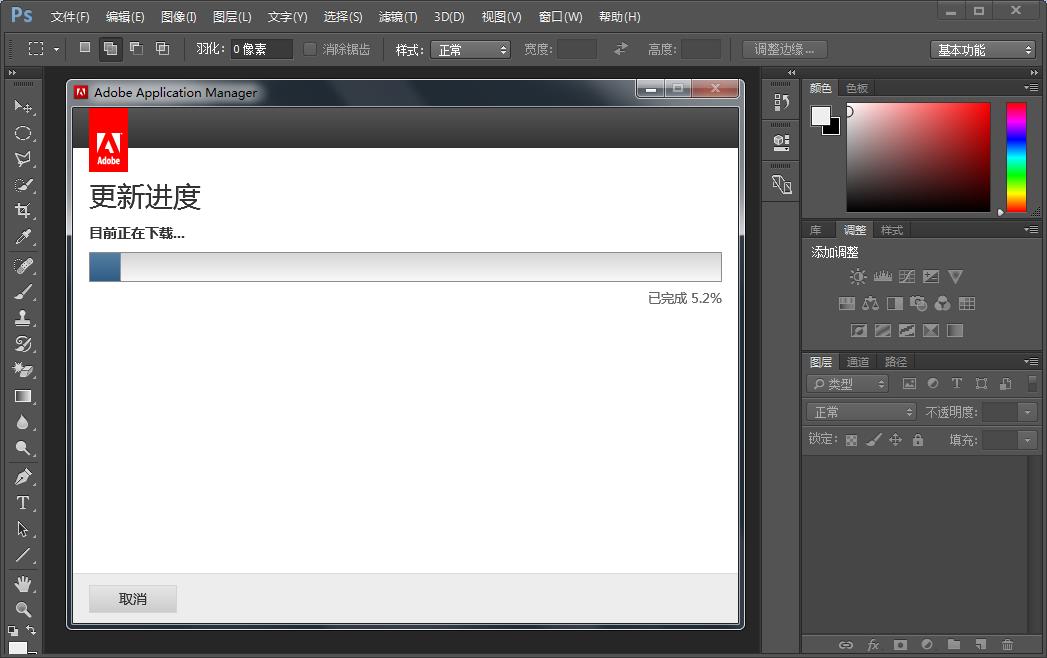The image size is (1047, 658).
Task: Click the 羽化 feather input field
Action: point(261,49)
